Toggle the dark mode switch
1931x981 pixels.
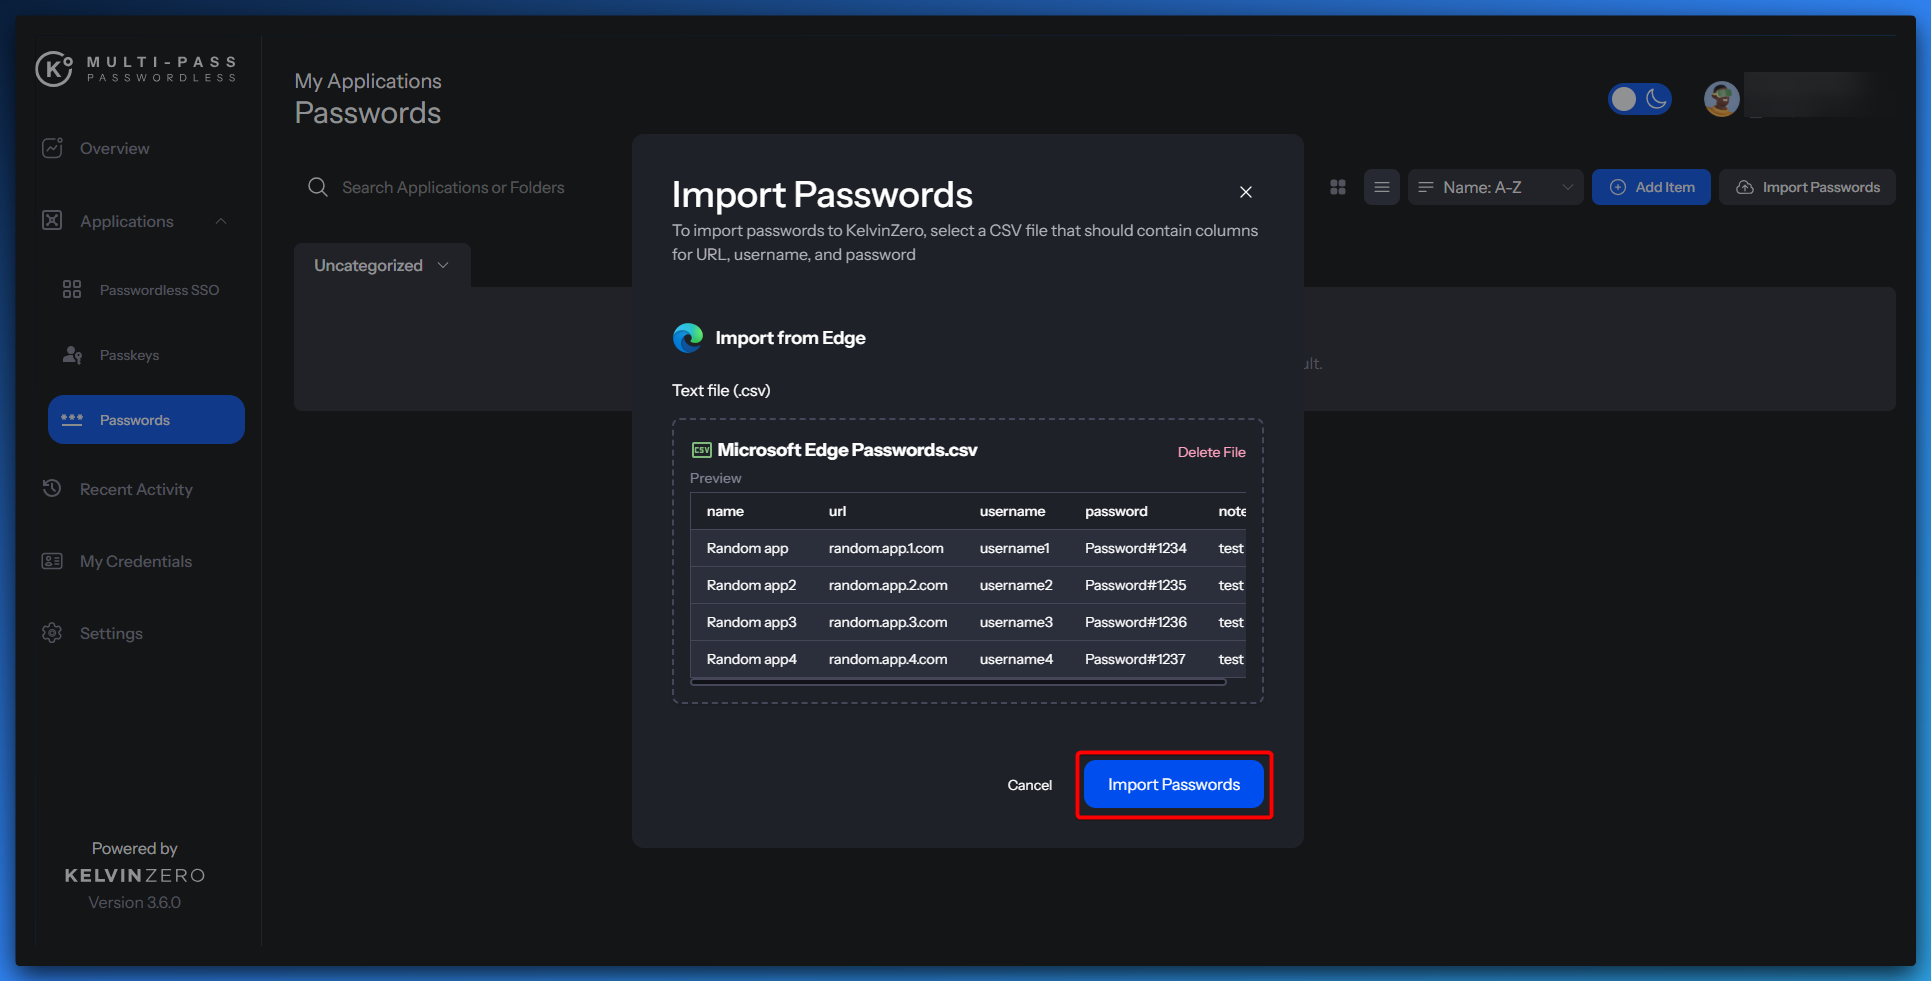tap(1639, 99)
